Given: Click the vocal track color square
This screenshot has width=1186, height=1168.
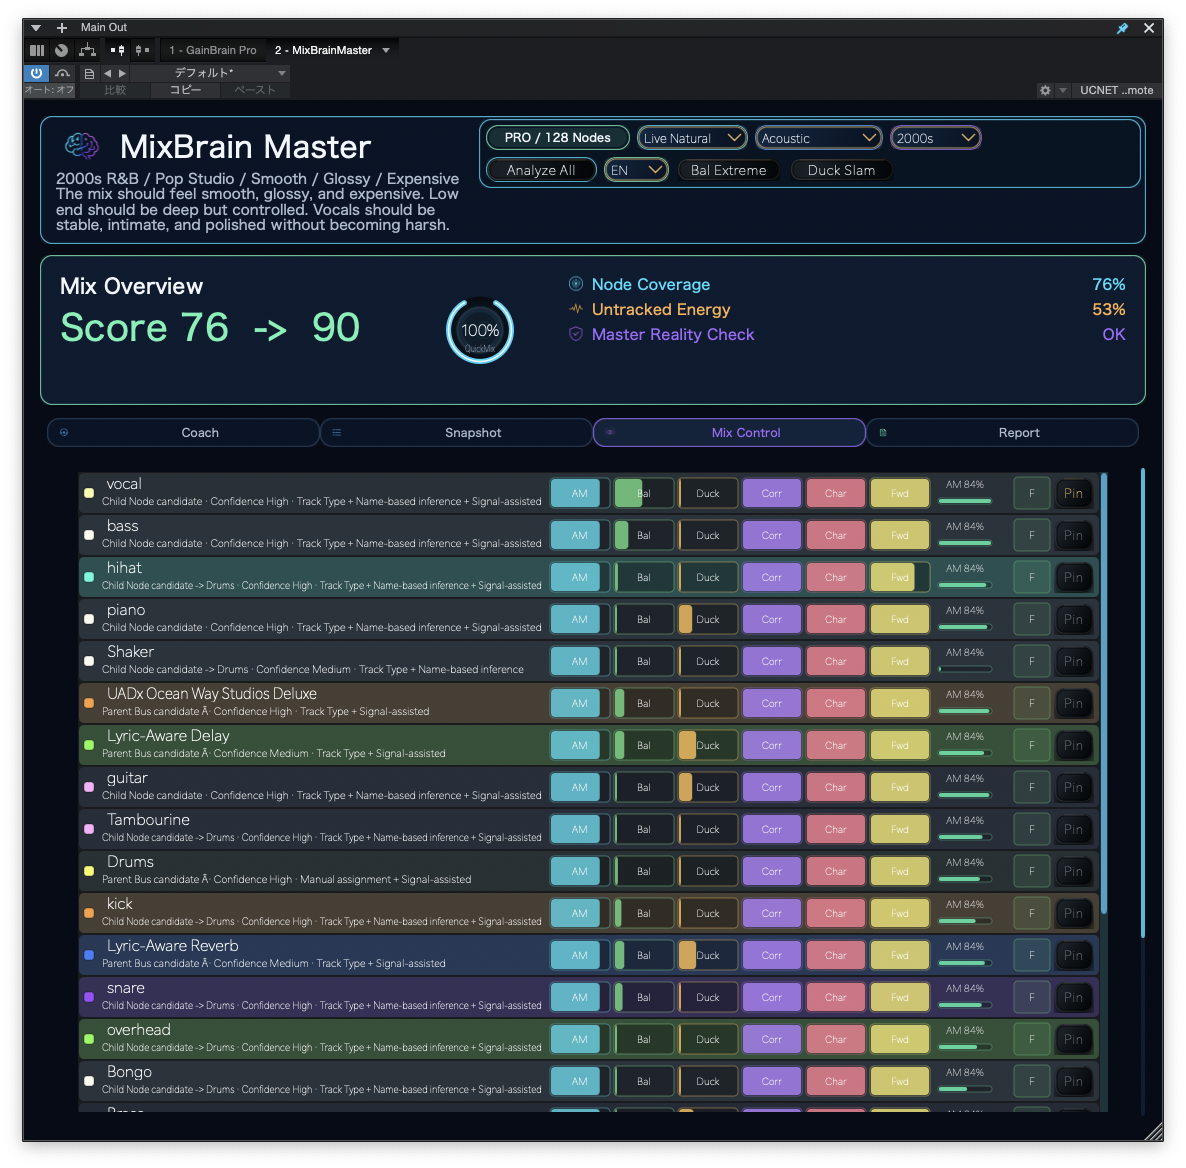Looking at the screenshot, I should click(x=89, y=493).
